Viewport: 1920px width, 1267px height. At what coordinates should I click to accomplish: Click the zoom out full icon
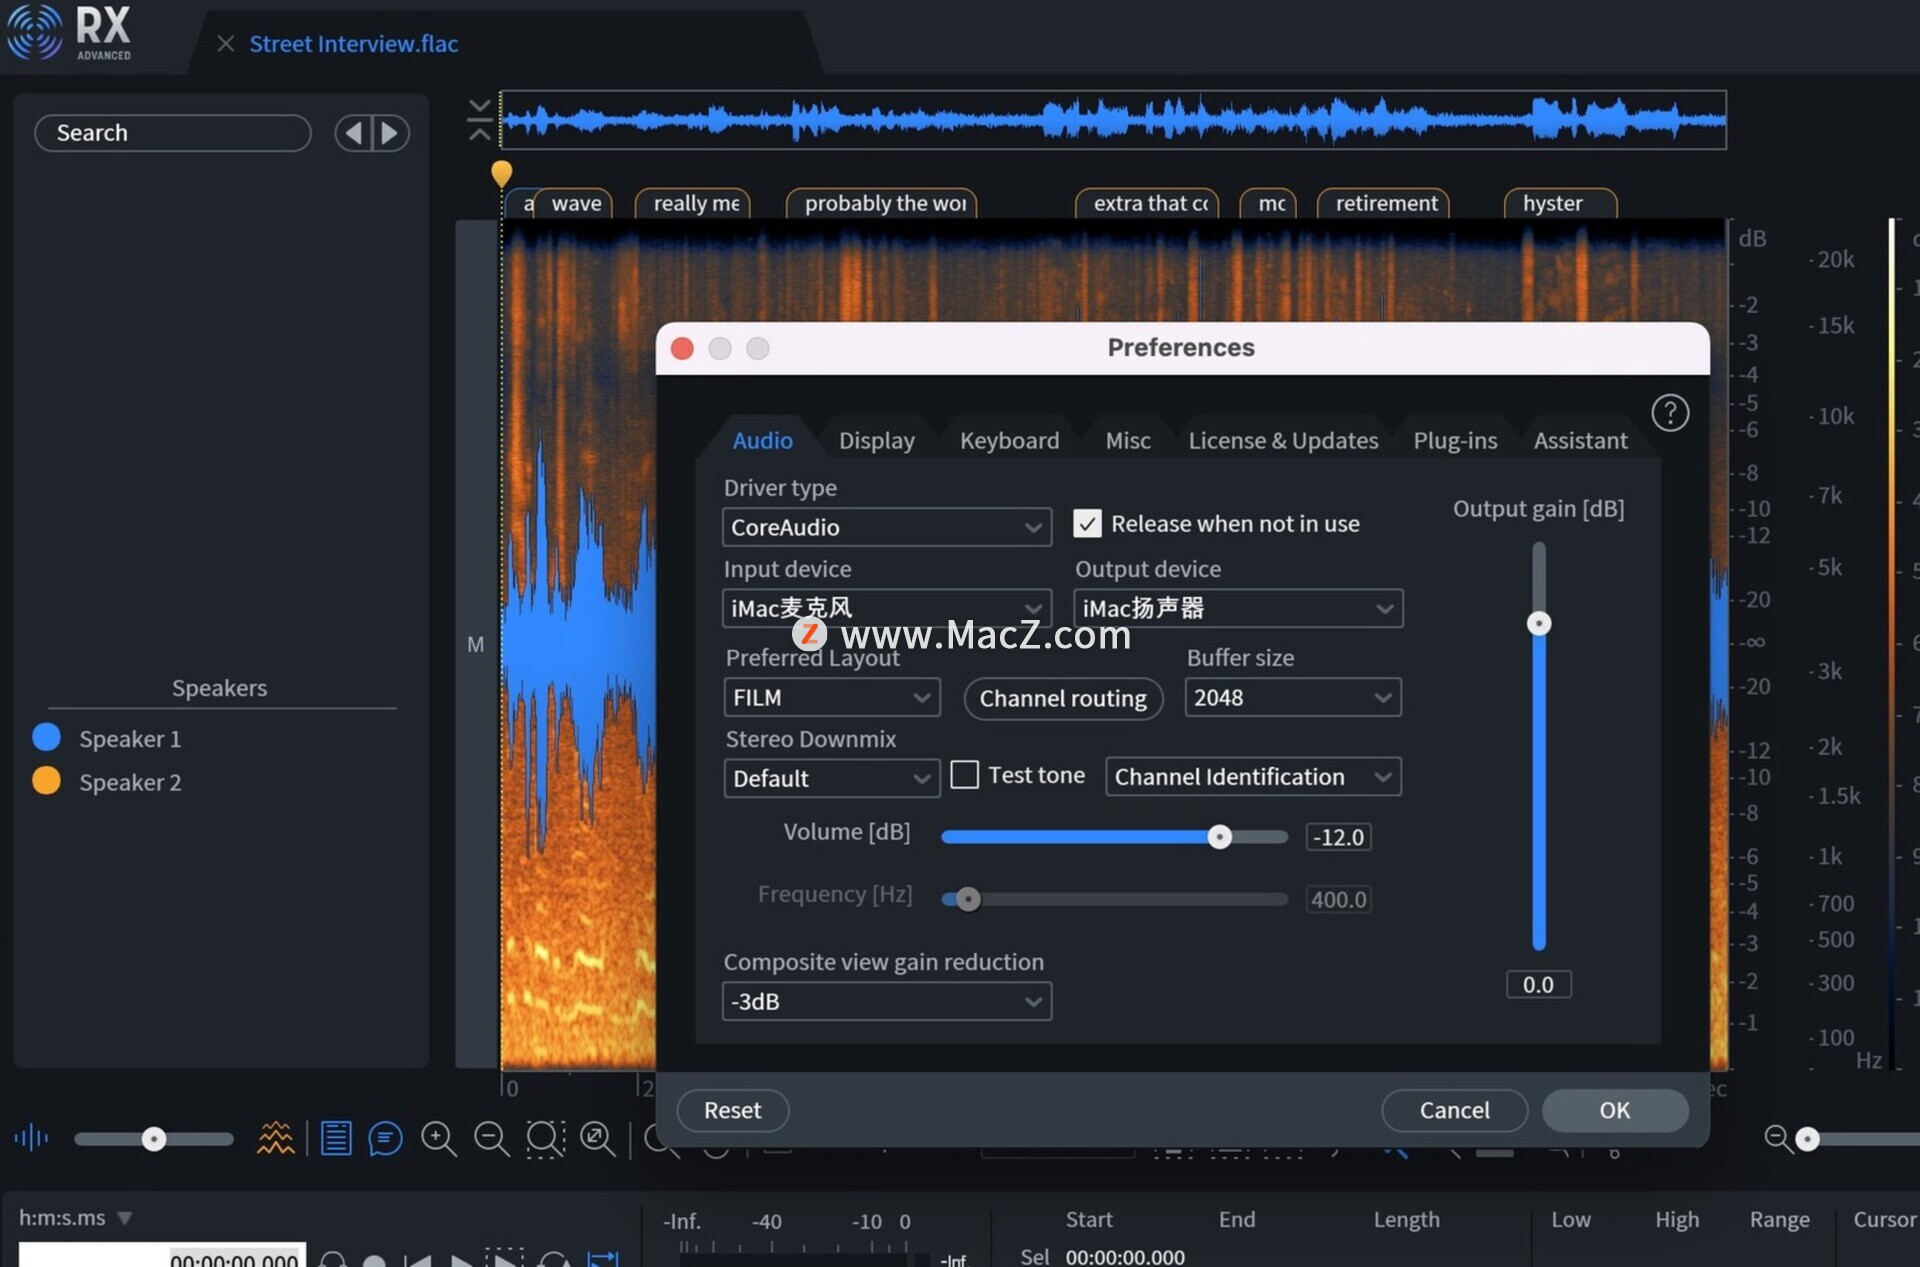tap(597, 1138)
